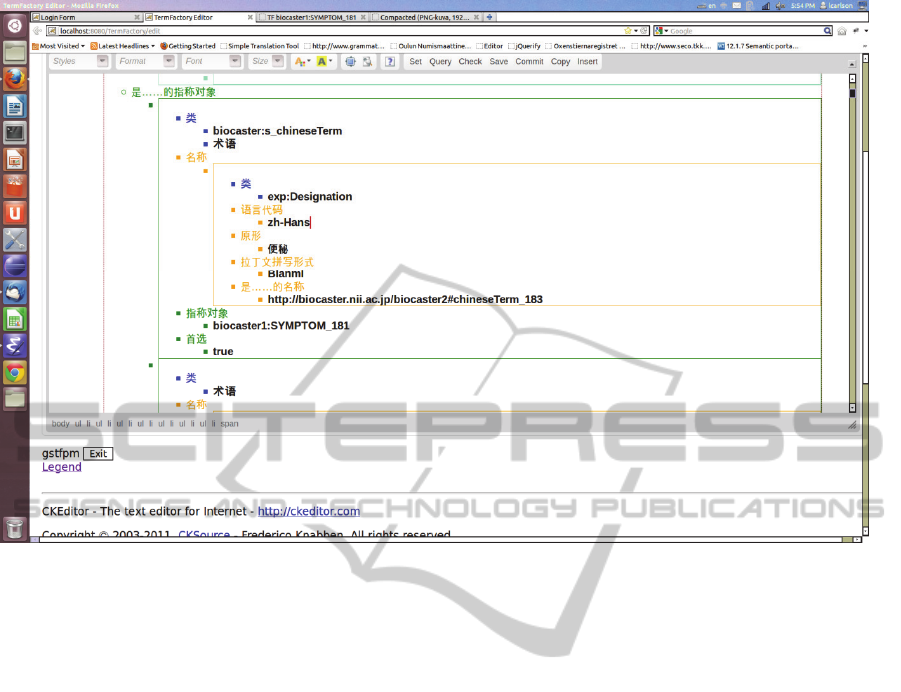Screen dimensions: 901x692
Task: Click the show blocks toolbar icon
Action: click(368, 62)
